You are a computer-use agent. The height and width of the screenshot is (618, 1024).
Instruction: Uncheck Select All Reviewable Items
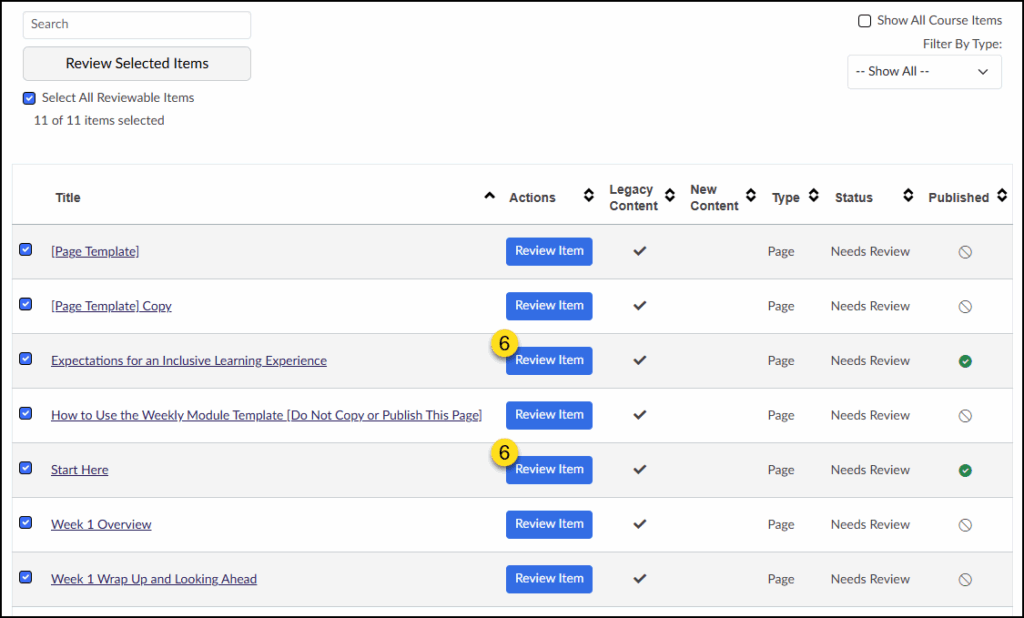pyautogui.click(x=28, y=97)
